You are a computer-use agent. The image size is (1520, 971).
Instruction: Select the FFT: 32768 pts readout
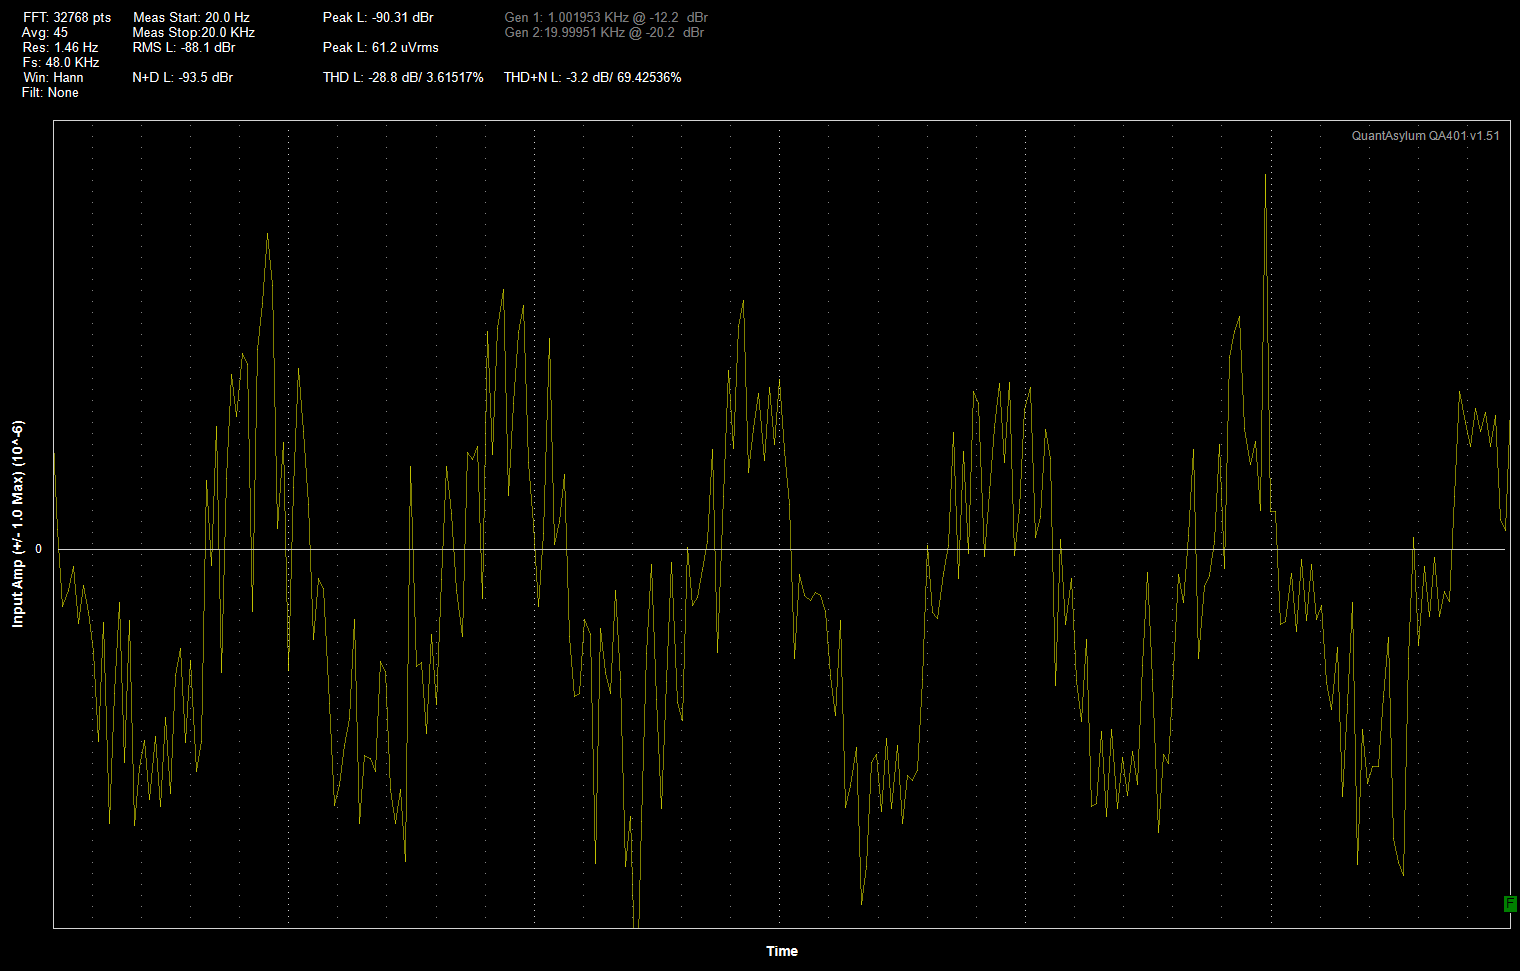pyautogui.click(x=67, y=18)
